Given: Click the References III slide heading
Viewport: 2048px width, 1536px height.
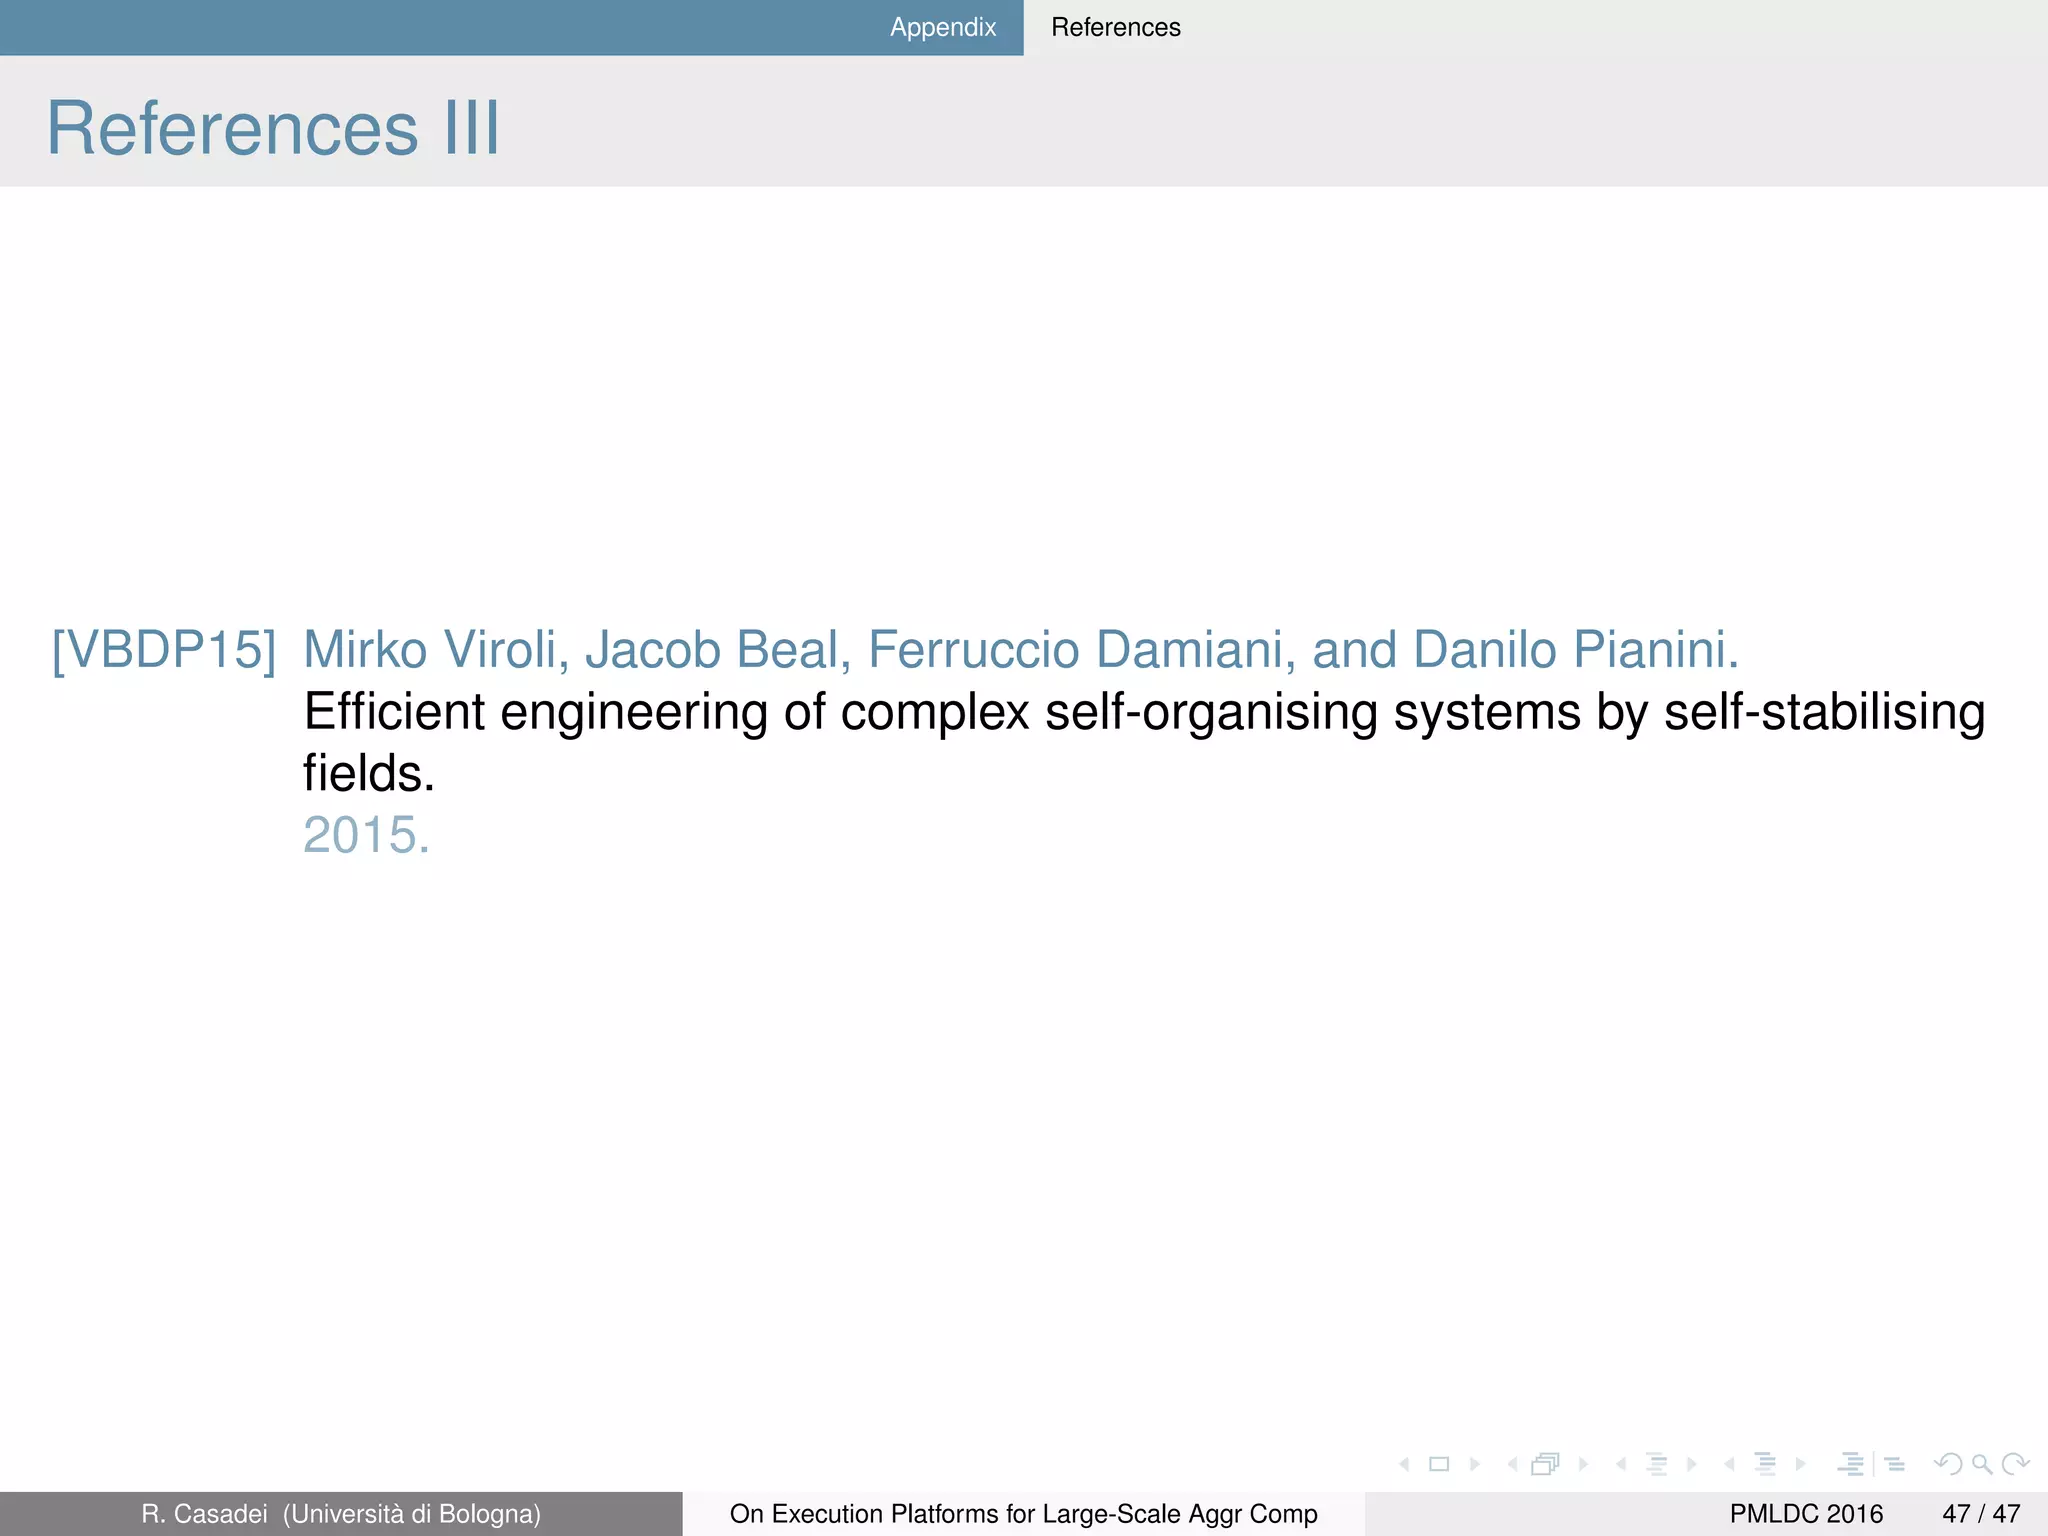Looking at the screenshot, I should tap(273, 128).
